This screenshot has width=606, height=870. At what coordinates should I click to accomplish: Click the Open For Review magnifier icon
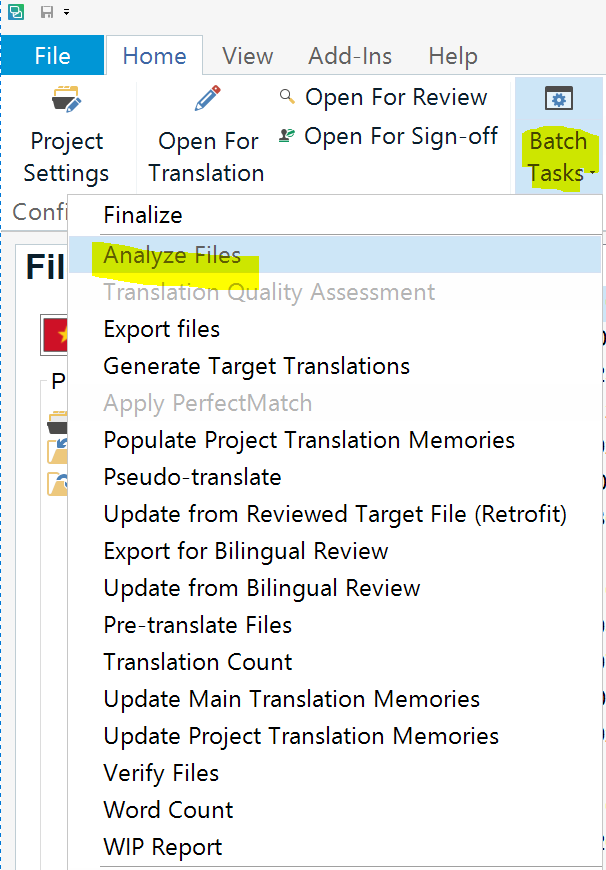coord(288,97)
